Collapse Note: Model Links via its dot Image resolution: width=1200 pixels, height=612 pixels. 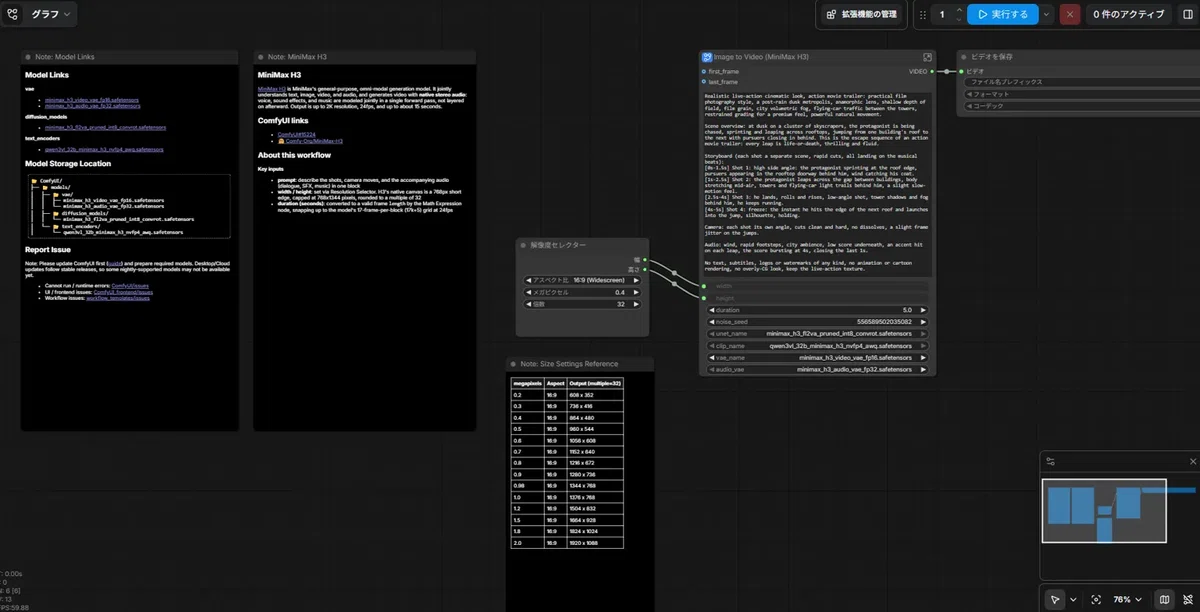click(27, 58)
